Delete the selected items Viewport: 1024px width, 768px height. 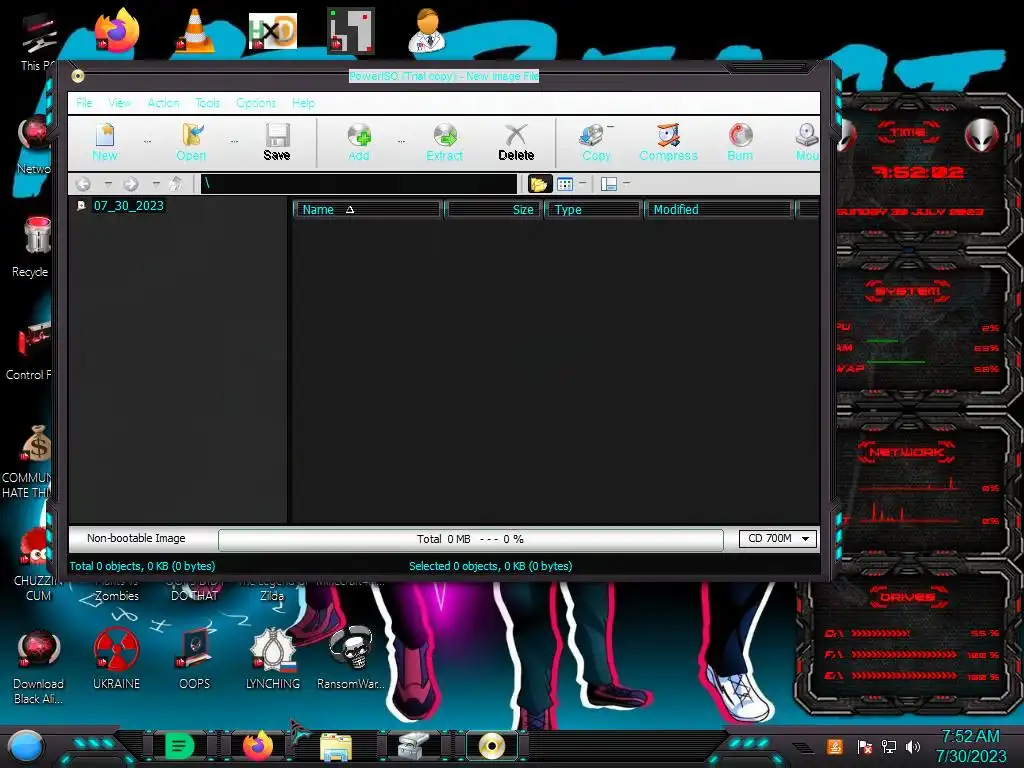point(516,142)
